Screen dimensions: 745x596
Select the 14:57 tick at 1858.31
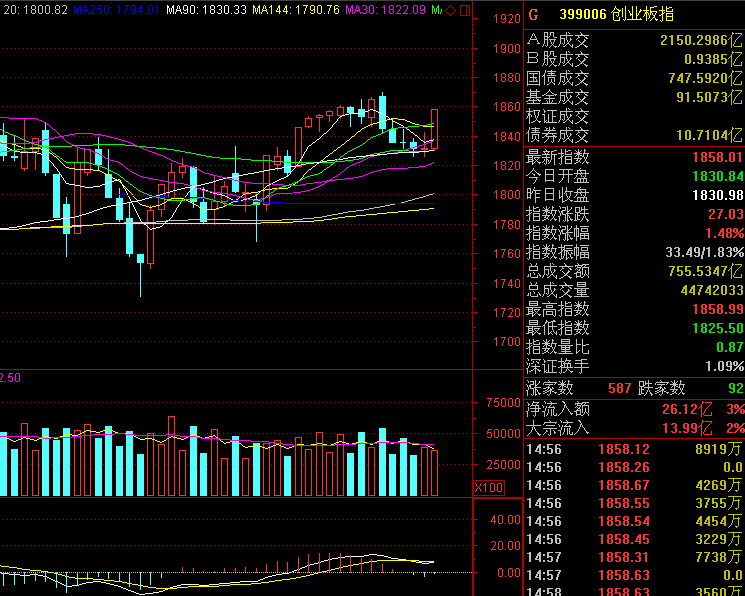(x=634, y=557)
